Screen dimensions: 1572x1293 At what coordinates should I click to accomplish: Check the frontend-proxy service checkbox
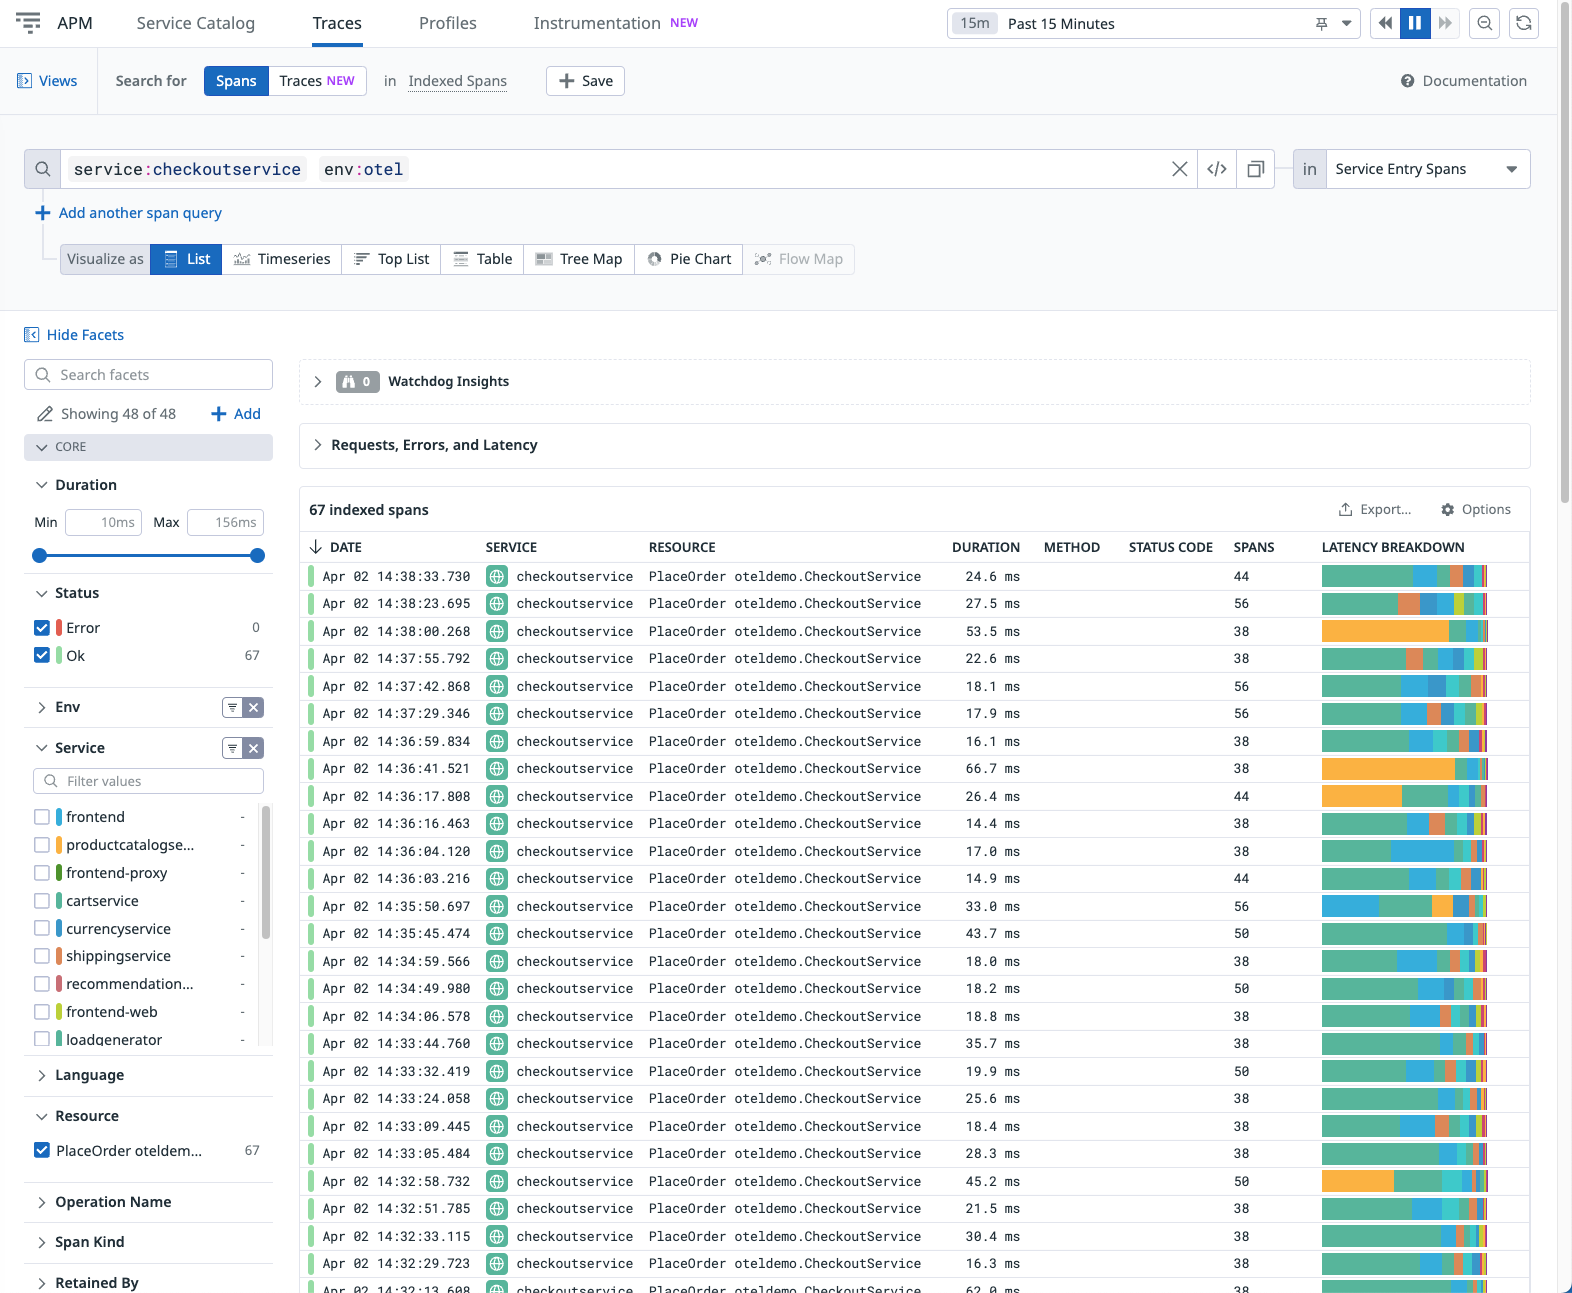click(42, 873)
